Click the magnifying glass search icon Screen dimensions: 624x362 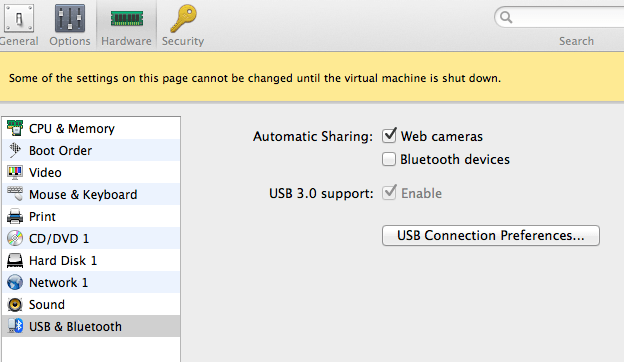pyautogui.click(x=506, y=17)
